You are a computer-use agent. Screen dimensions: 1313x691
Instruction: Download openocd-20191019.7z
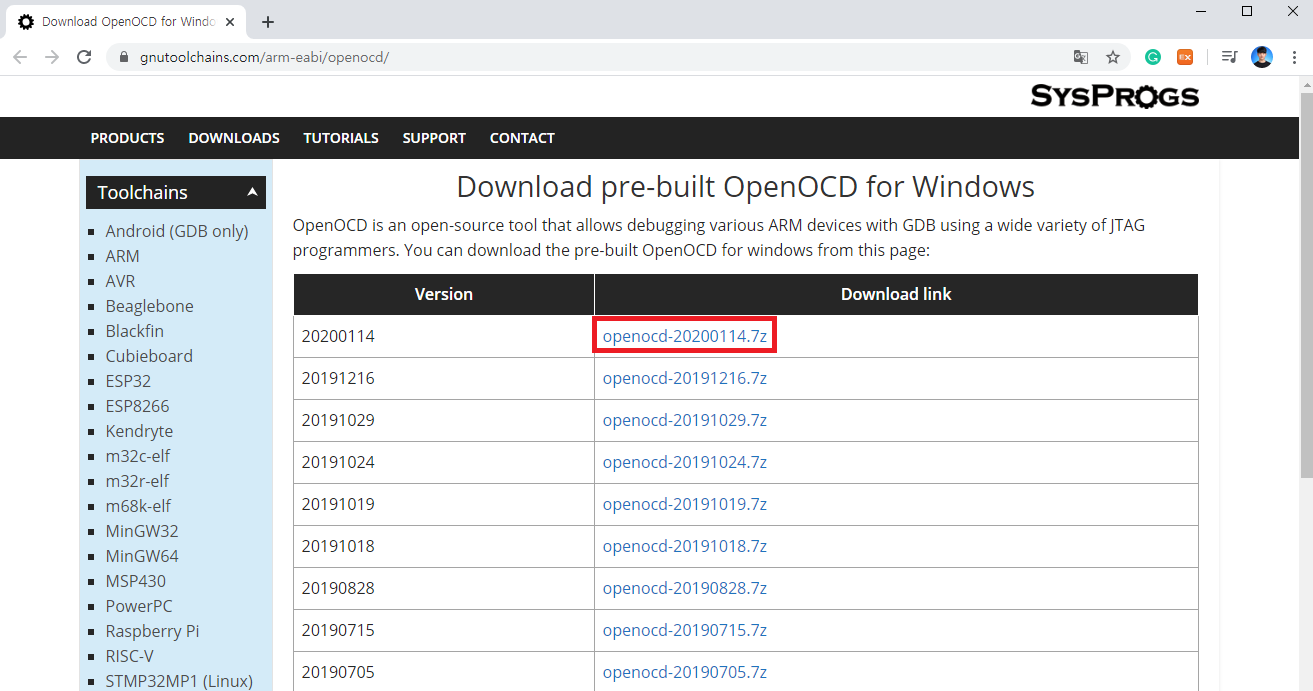coord(685,504)
